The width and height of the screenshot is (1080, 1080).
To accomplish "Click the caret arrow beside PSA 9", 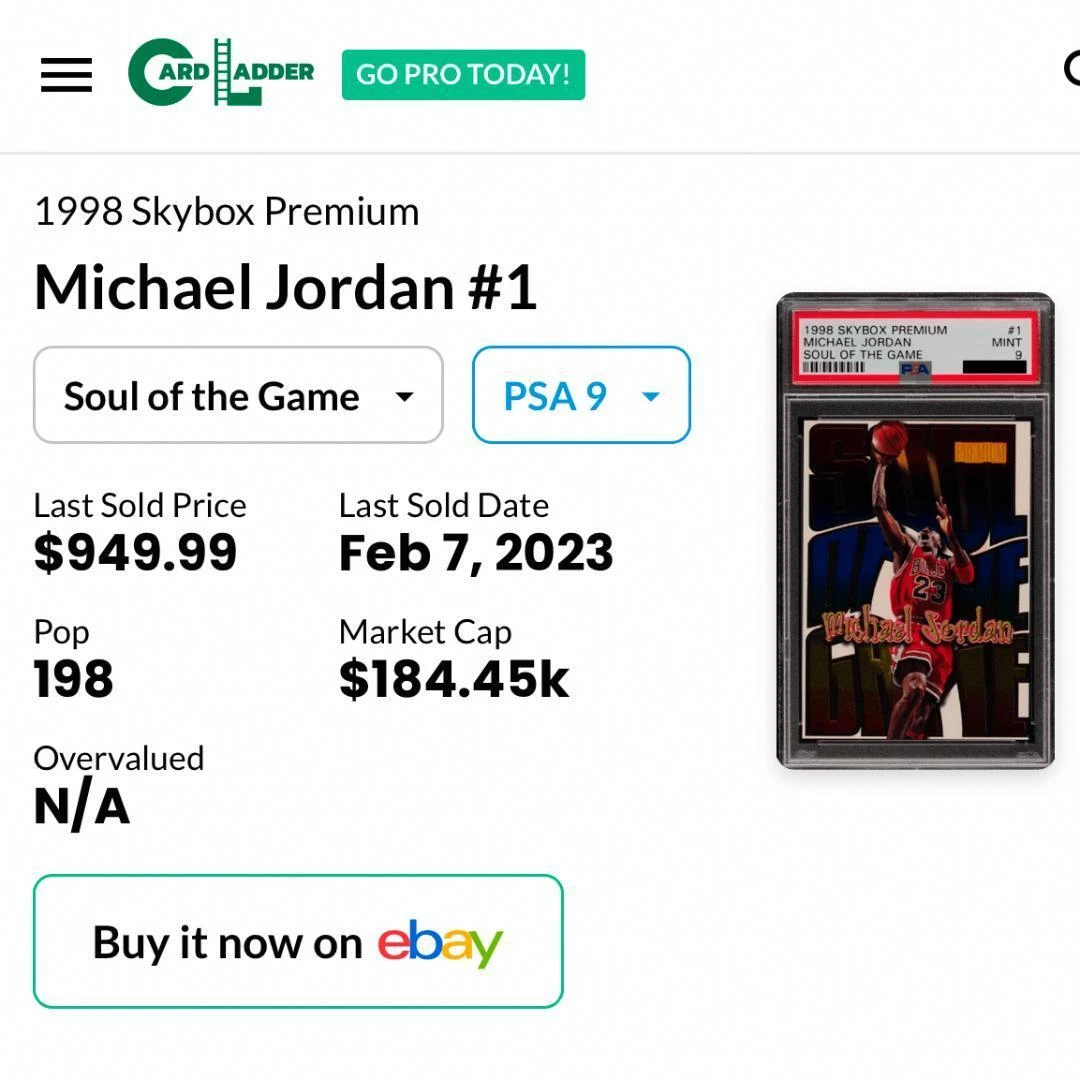I will 650,397.
